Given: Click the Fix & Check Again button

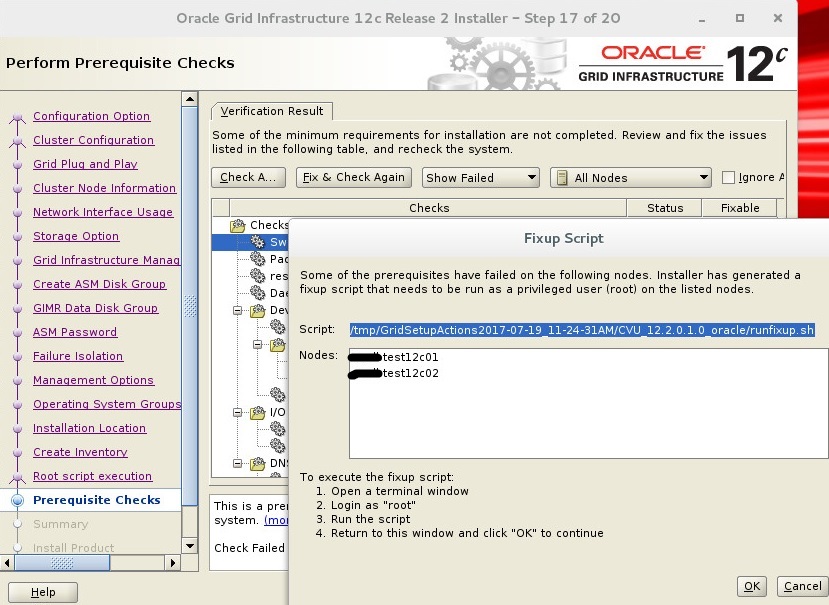Looking at the screenshot, I should click(354, 177).
